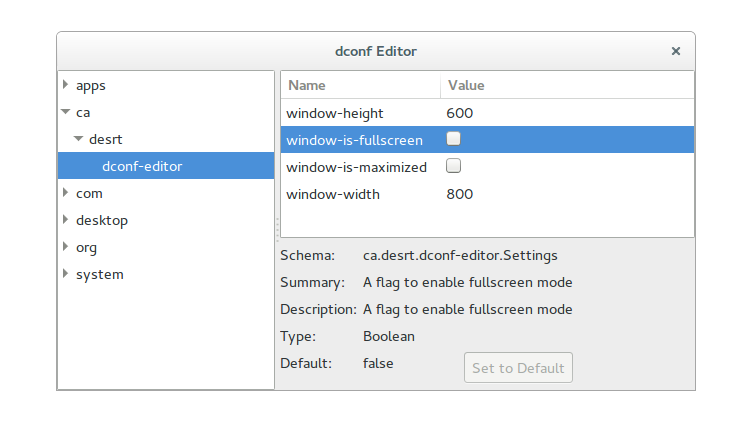Sort by the Name column header
752x423 pixels.
click(361, 85)
